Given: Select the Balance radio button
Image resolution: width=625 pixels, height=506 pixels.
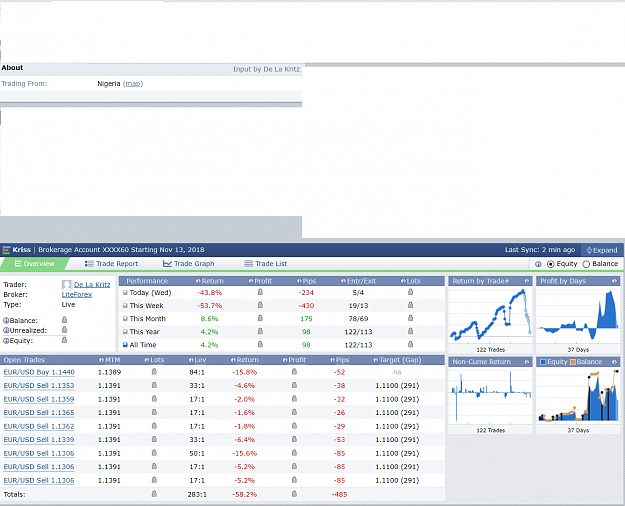Looking at the screenshot, I should (x=586, y=264).
